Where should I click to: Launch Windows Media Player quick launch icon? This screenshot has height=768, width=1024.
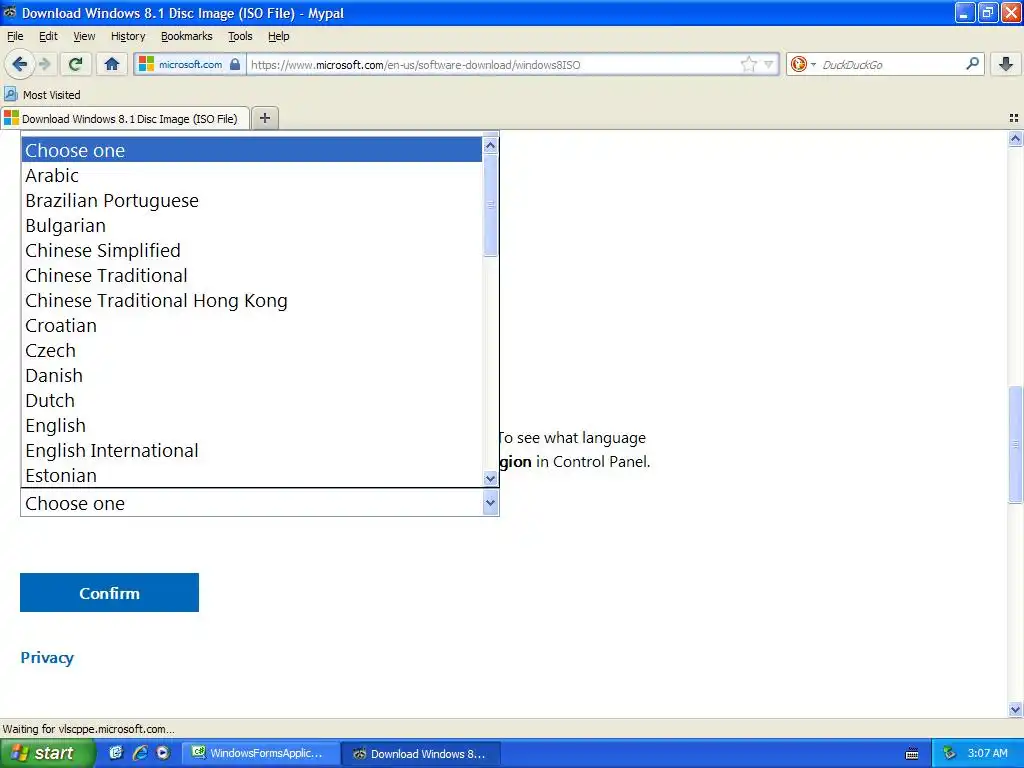[x=163, y=753]
